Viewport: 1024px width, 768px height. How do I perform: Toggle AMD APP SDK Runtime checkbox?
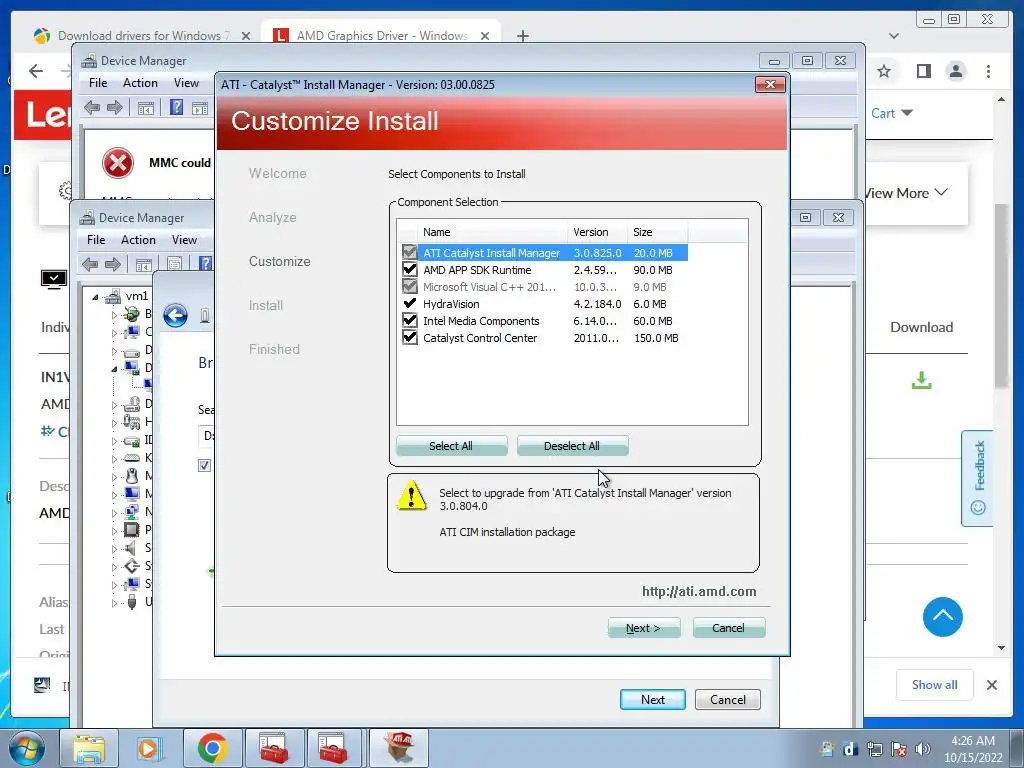point(409,269)
